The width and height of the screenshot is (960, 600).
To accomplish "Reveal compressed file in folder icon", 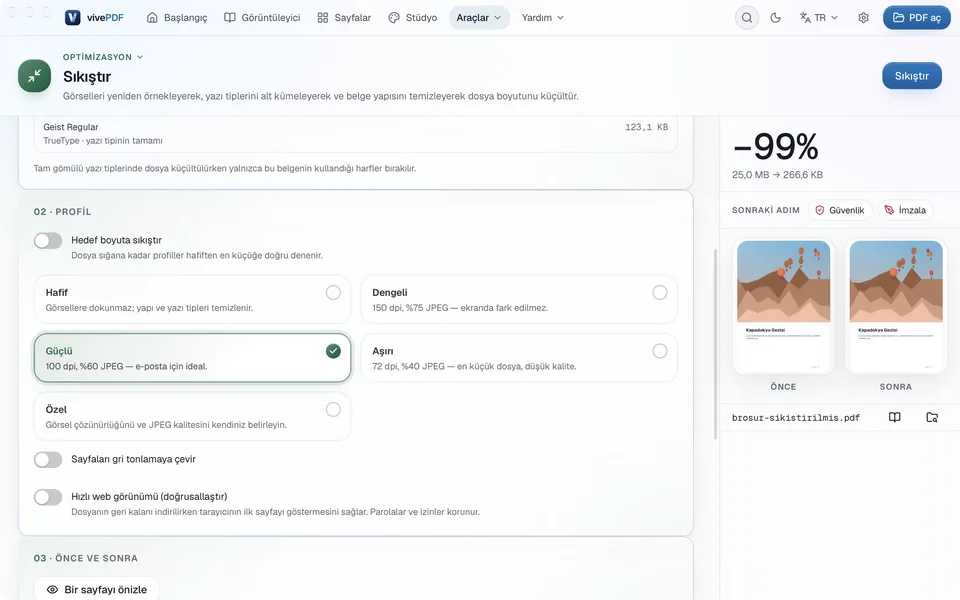I will pos(932,418).
